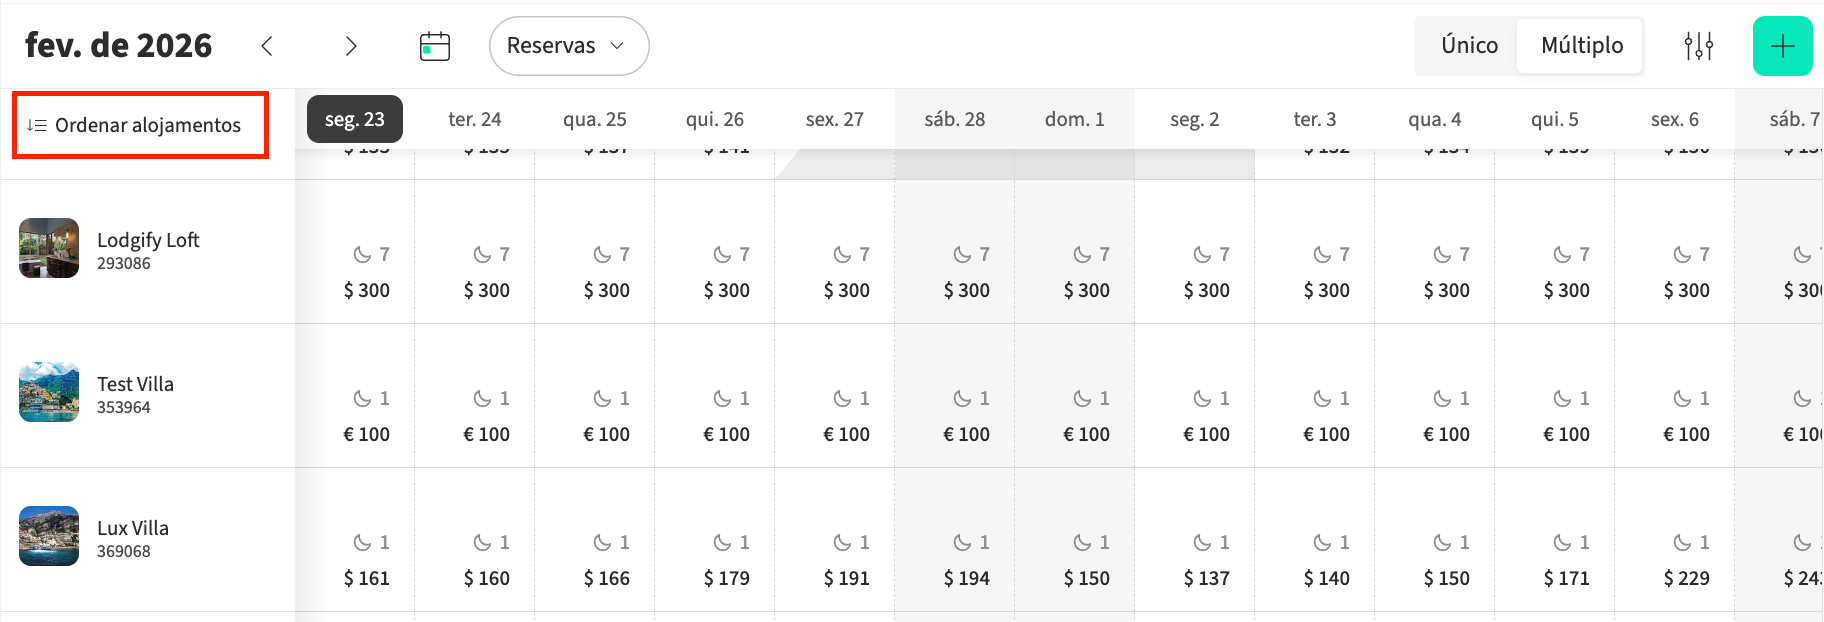The image size is (1824, 622).
Task: Click moon icon for Test Villa qui. 26
Action: [722, 399]
